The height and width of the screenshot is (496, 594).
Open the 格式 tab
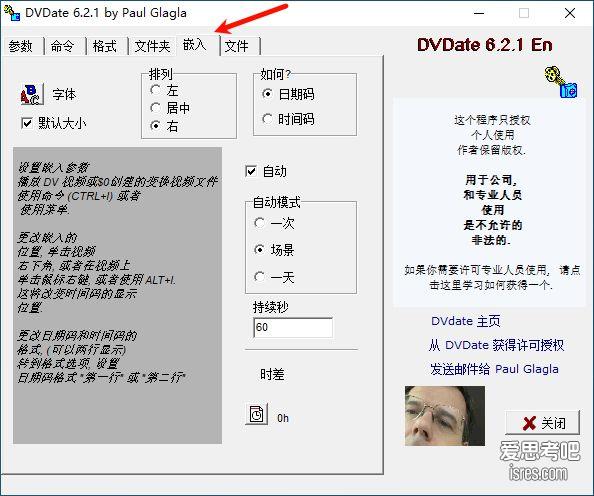coord(105,46)
